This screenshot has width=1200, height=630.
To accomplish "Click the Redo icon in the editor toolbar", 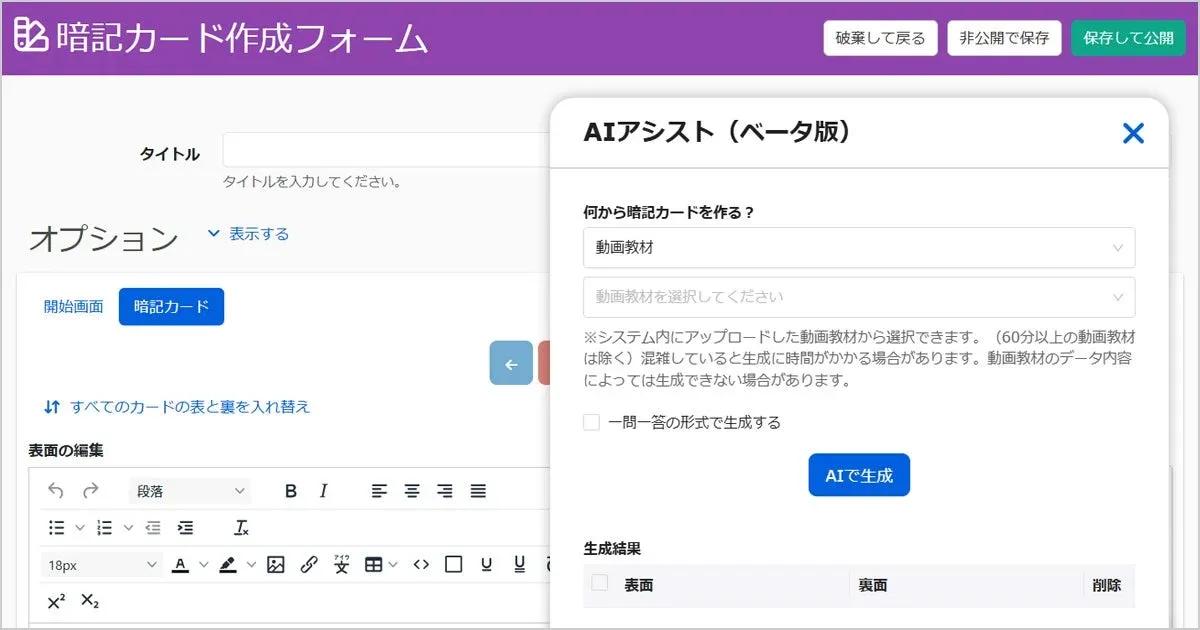I will click(92, 490).
